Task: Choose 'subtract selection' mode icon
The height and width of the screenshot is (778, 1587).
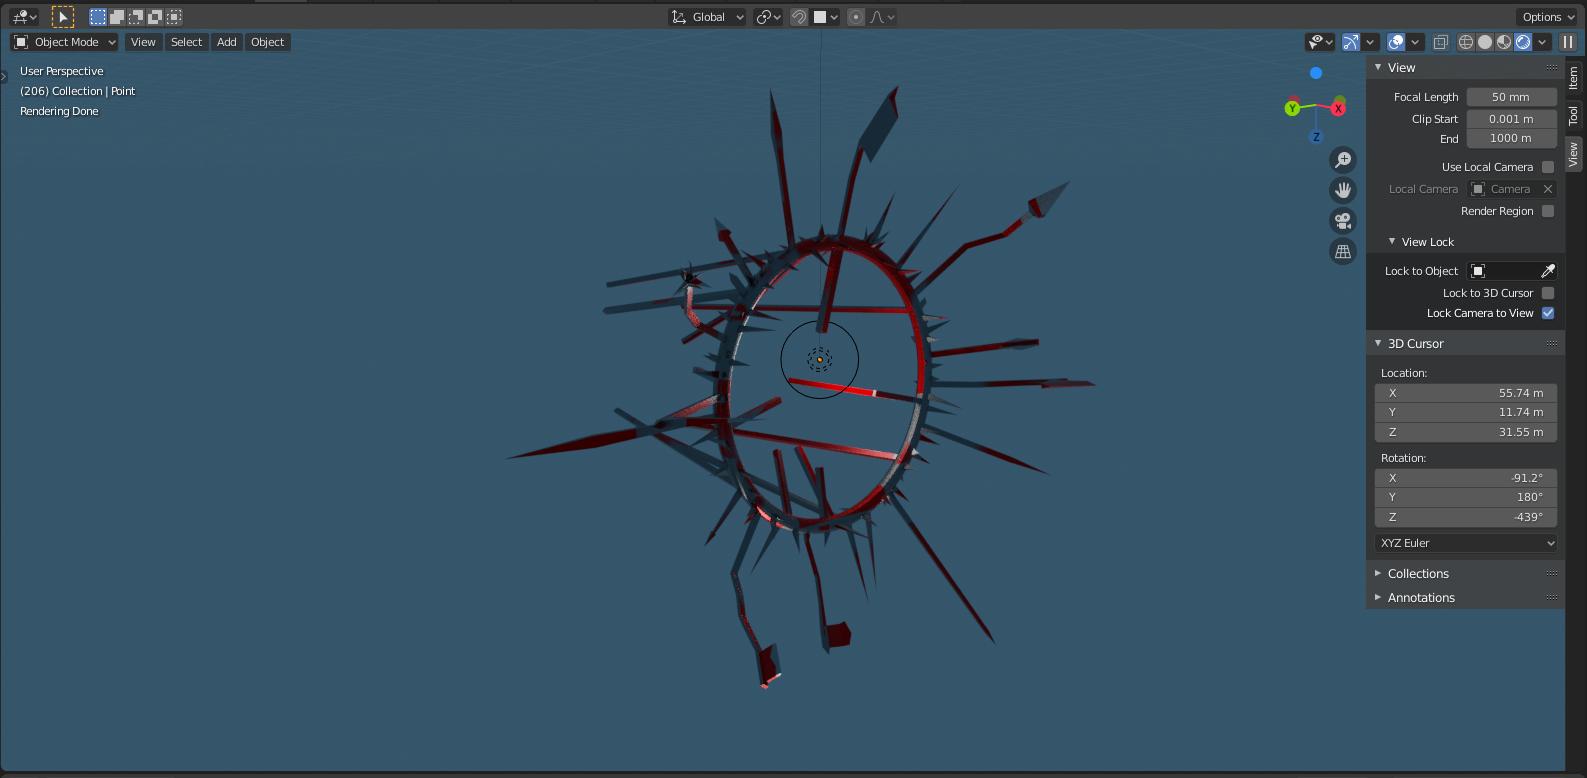Action: (136, 17)
